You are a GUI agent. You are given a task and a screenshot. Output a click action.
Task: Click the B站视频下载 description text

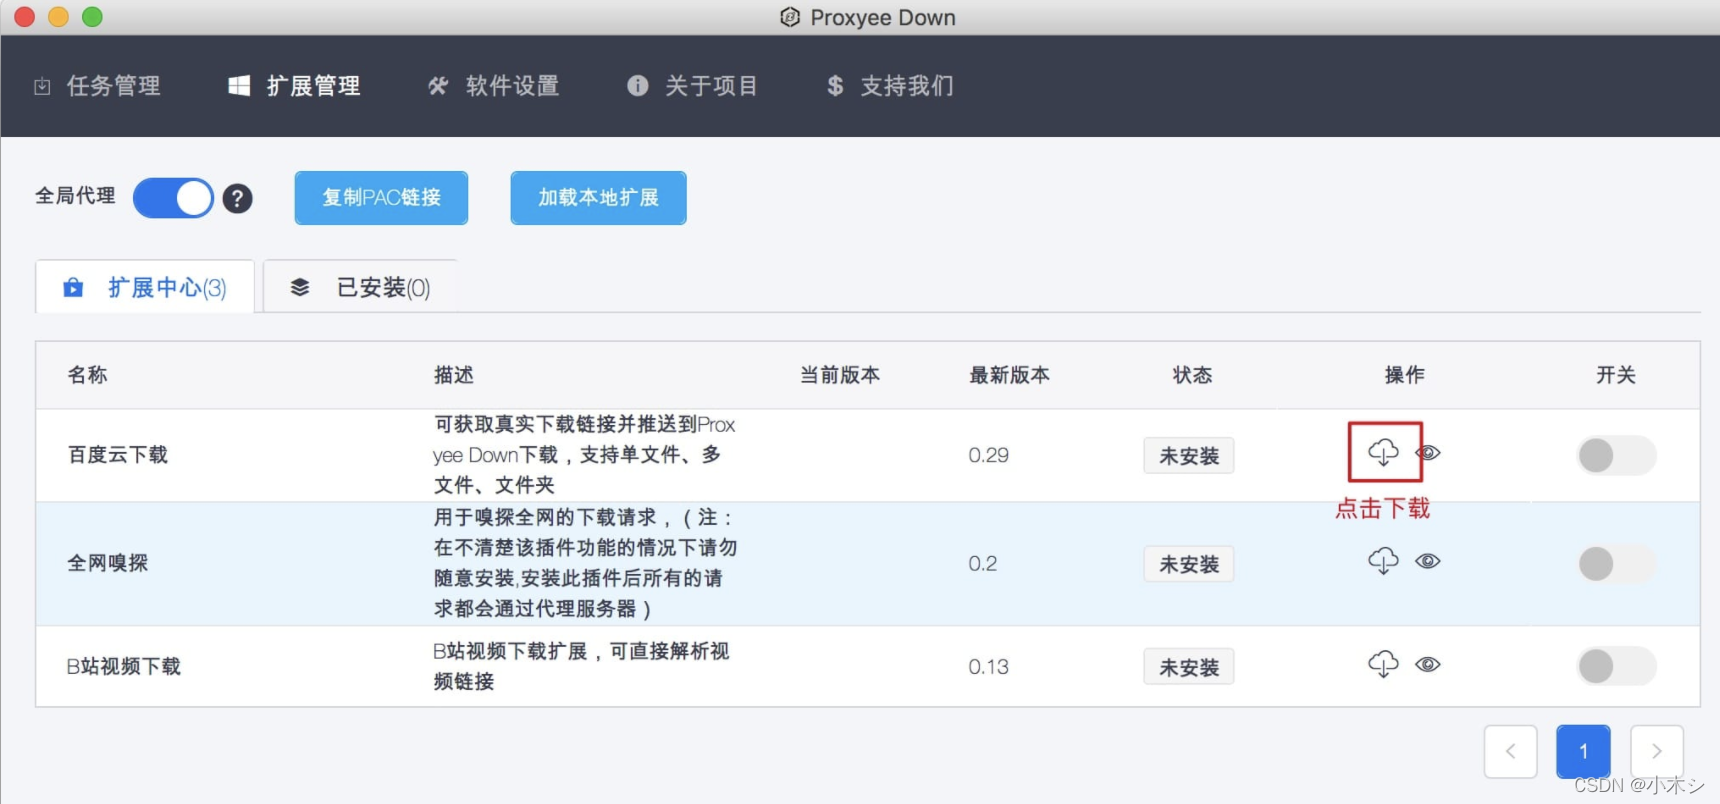pyautogui.click(x=581, y=666)
